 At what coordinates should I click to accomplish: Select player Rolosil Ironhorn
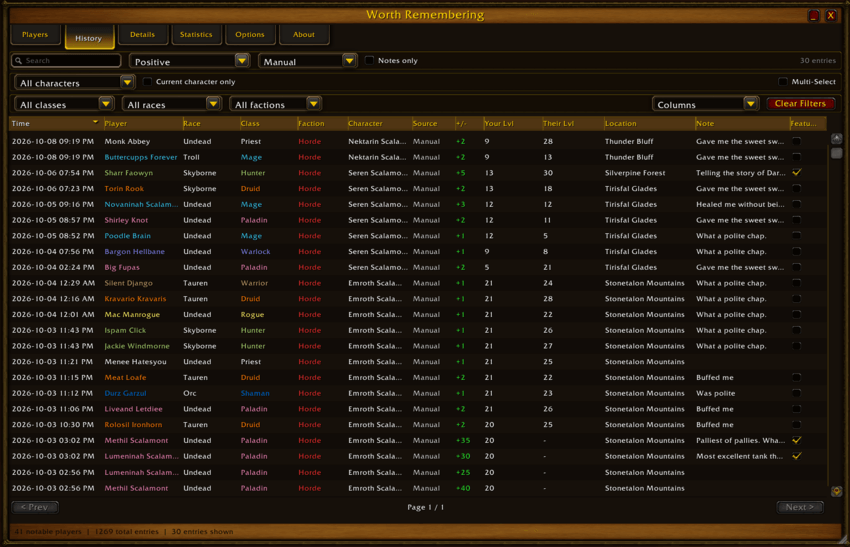133,424
